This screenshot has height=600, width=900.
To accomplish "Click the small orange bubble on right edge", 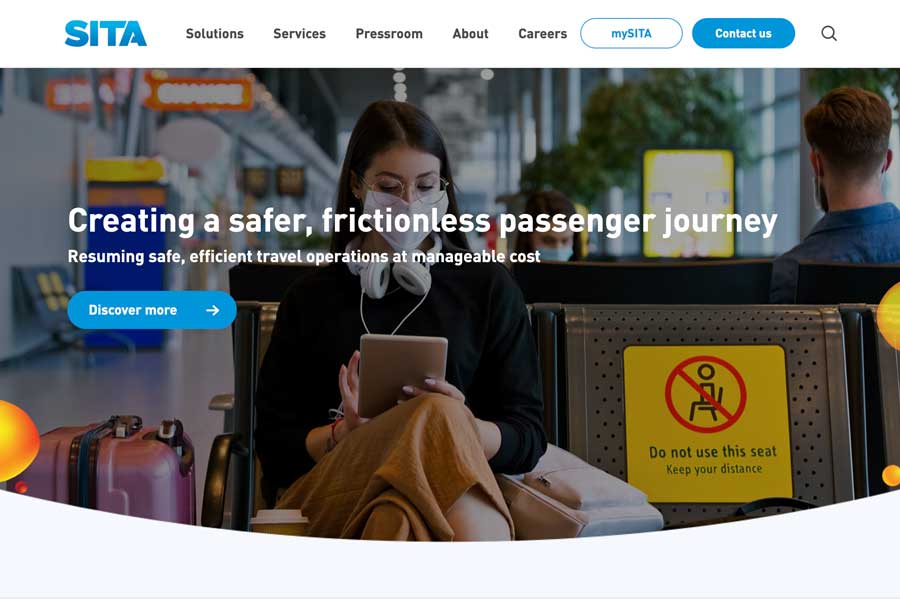I will (x=891, y=475).
